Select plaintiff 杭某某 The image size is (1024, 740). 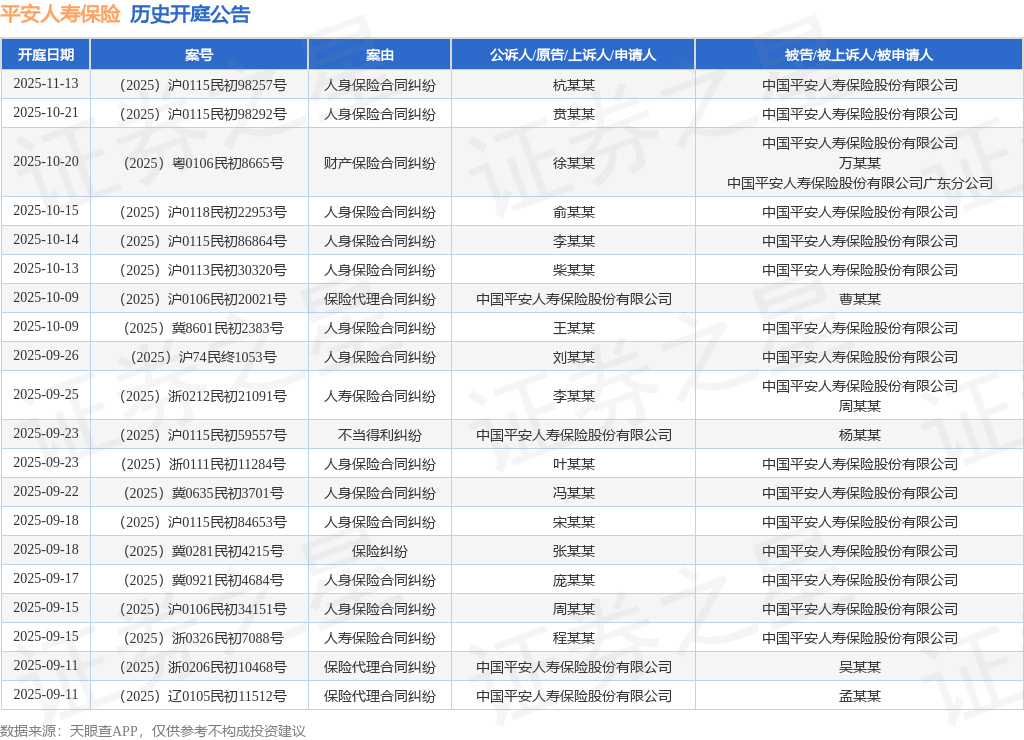[x=573, y=86]
